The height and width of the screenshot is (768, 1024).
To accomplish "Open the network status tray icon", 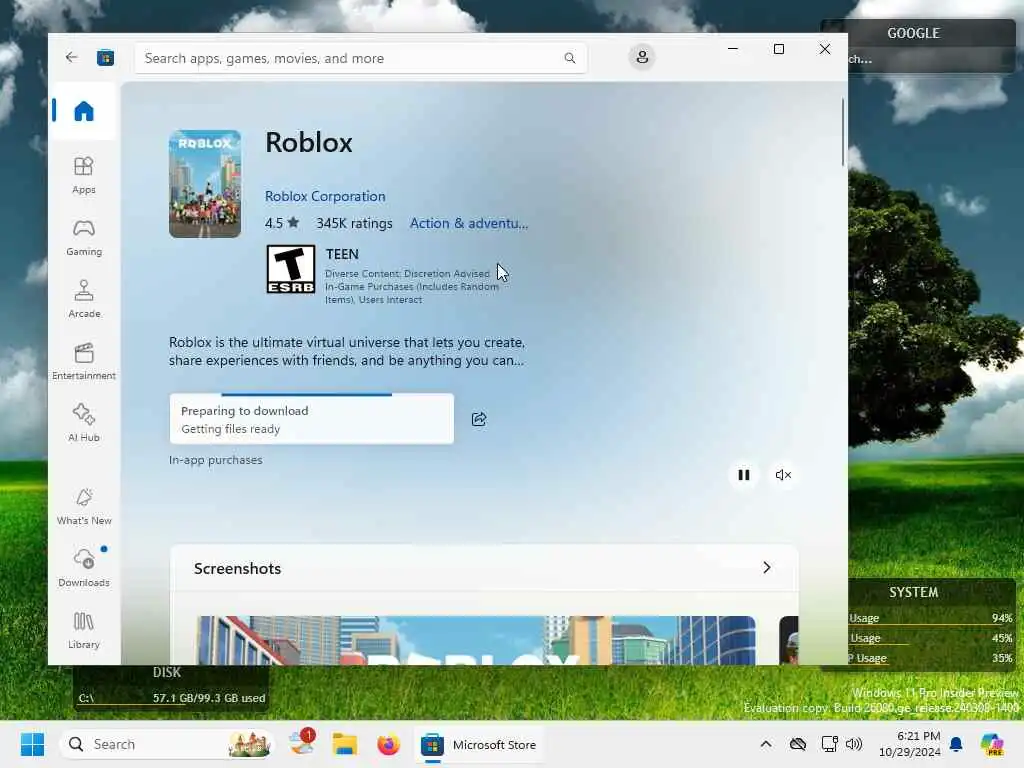I will [x=829, y=744].
